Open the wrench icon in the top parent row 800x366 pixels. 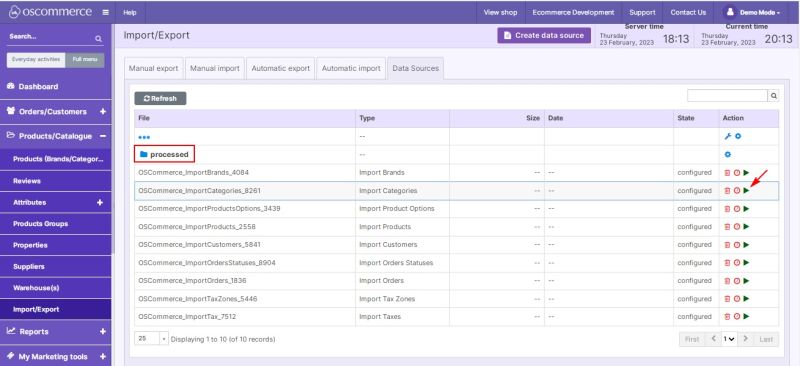click(728, 136)
